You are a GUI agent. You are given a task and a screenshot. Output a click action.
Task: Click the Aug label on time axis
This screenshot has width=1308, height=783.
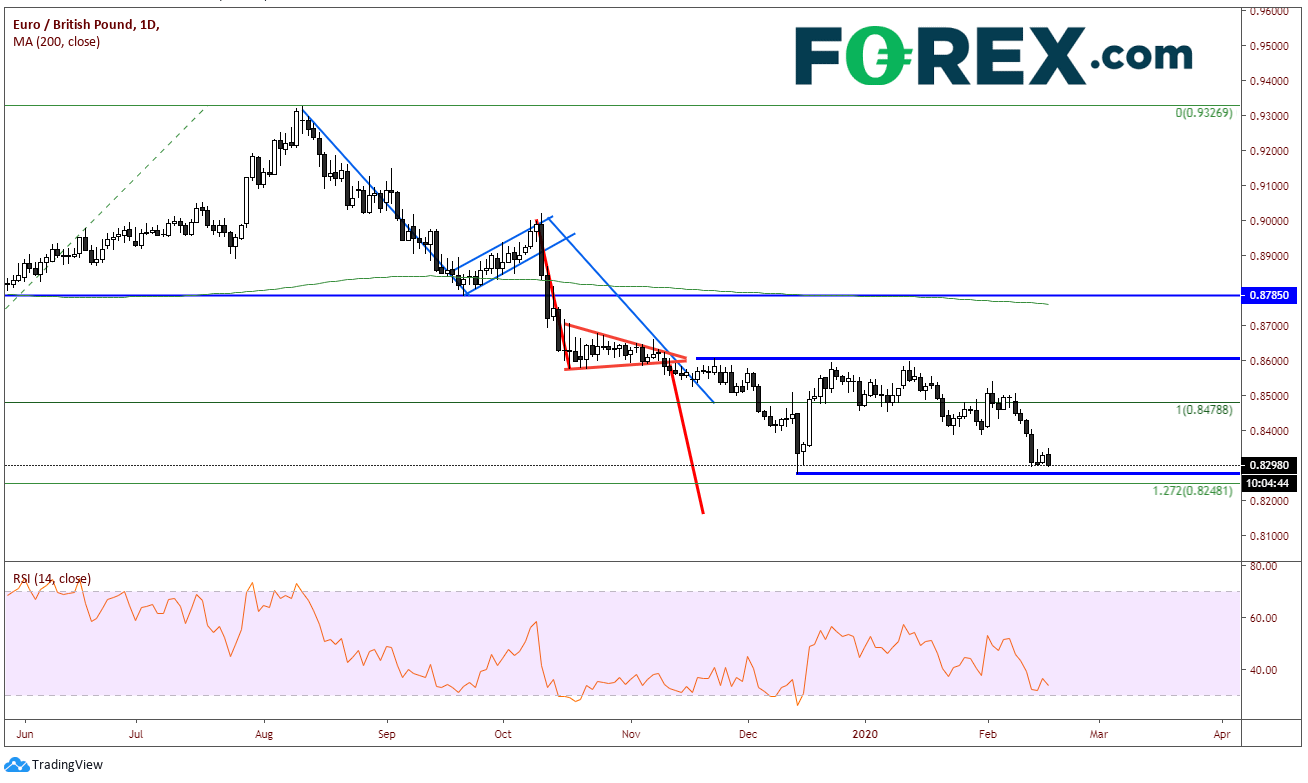pyautogui.click(x=265, y=733)
